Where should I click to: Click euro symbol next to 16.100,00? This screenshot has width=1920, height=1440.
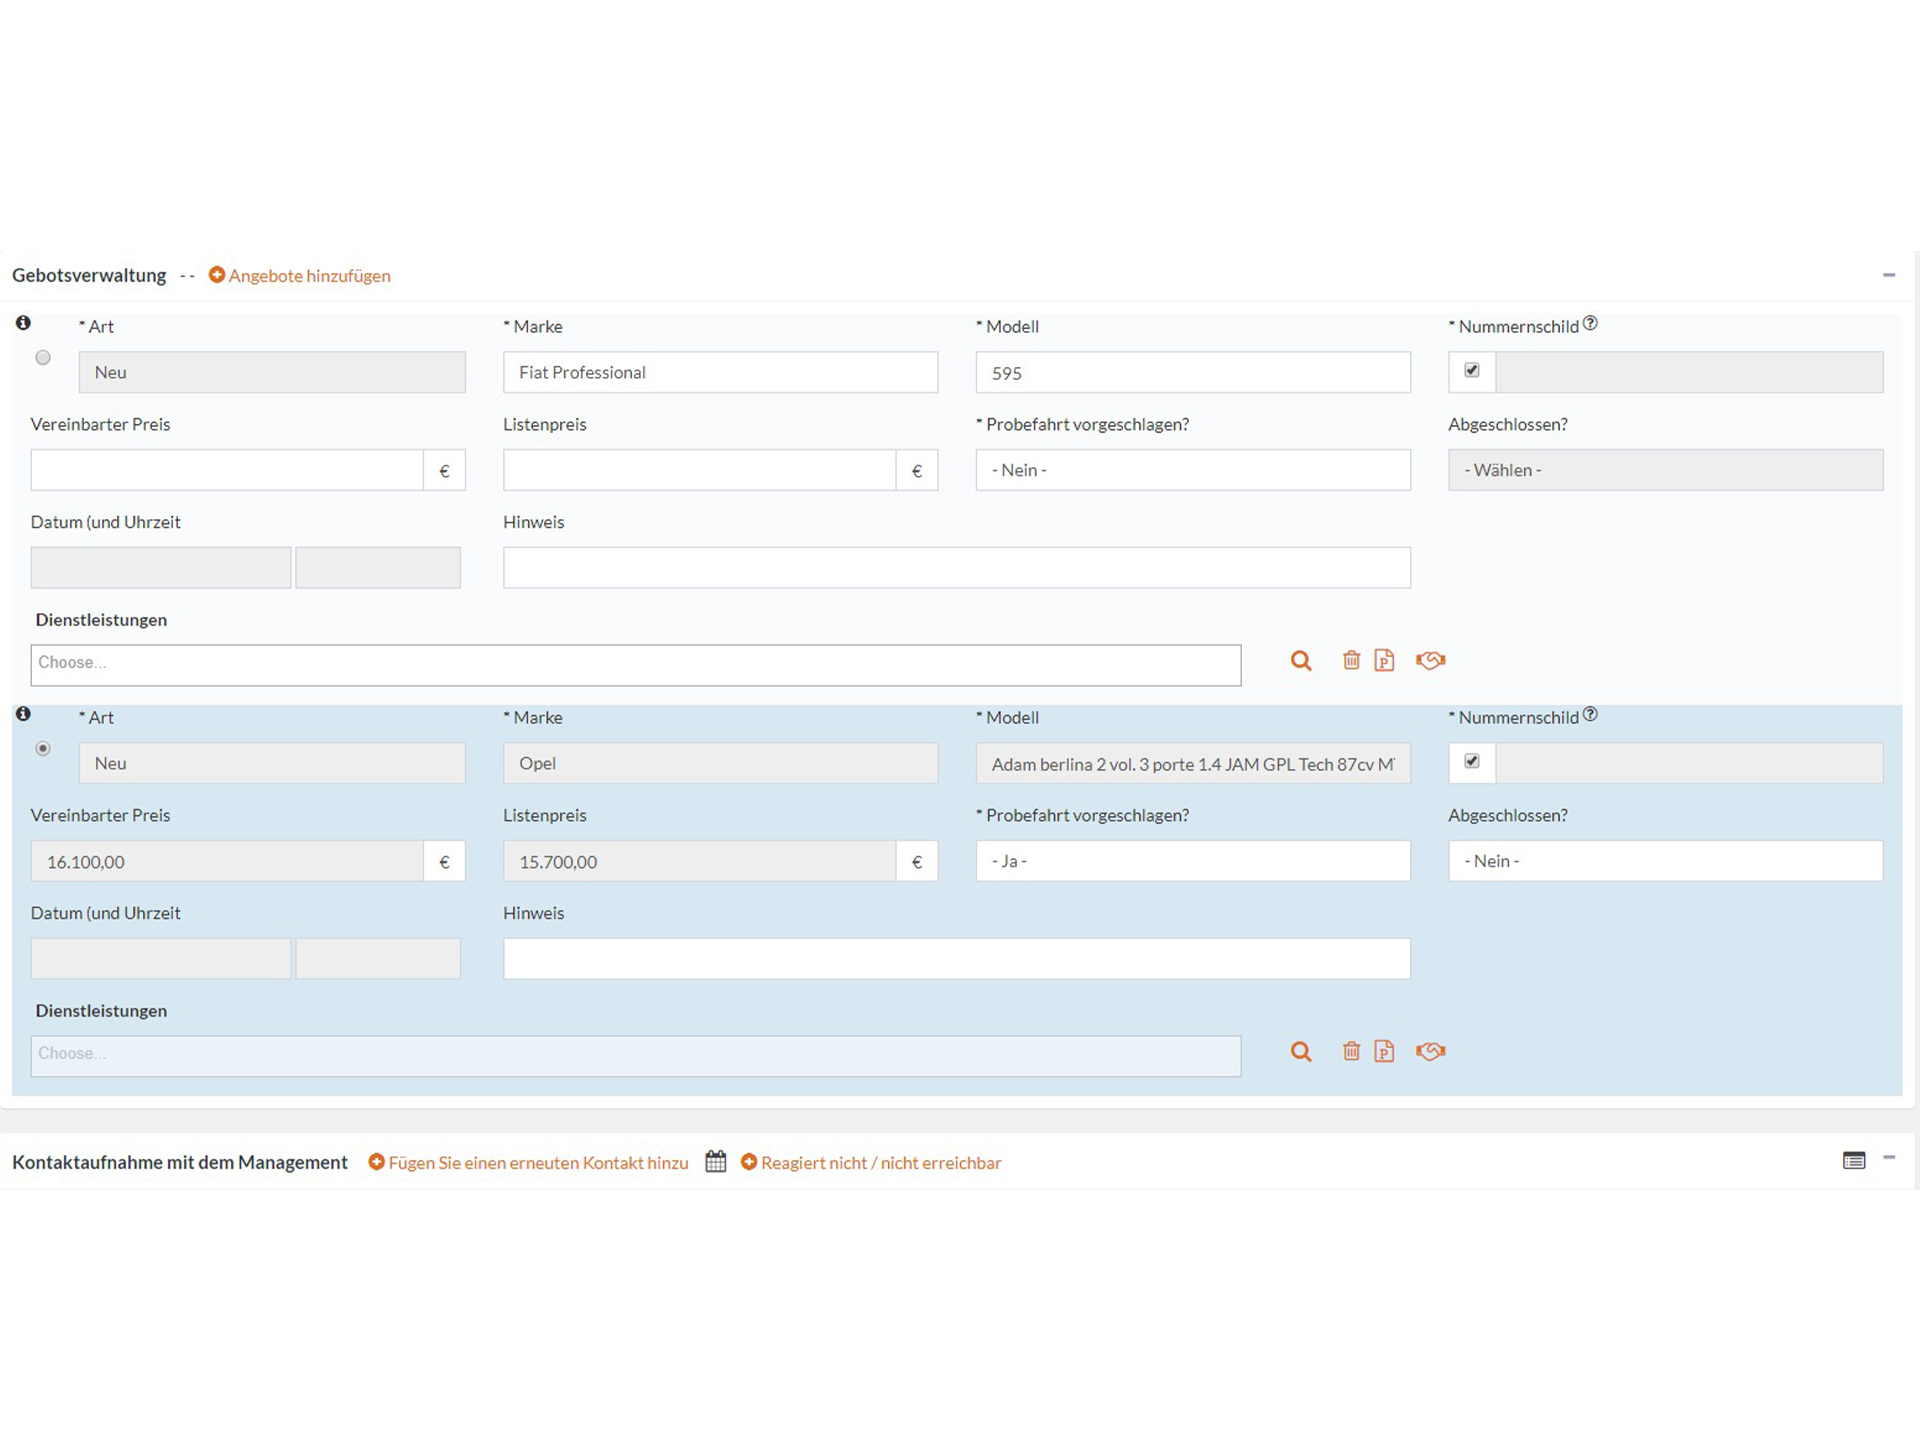click(444, 861)
